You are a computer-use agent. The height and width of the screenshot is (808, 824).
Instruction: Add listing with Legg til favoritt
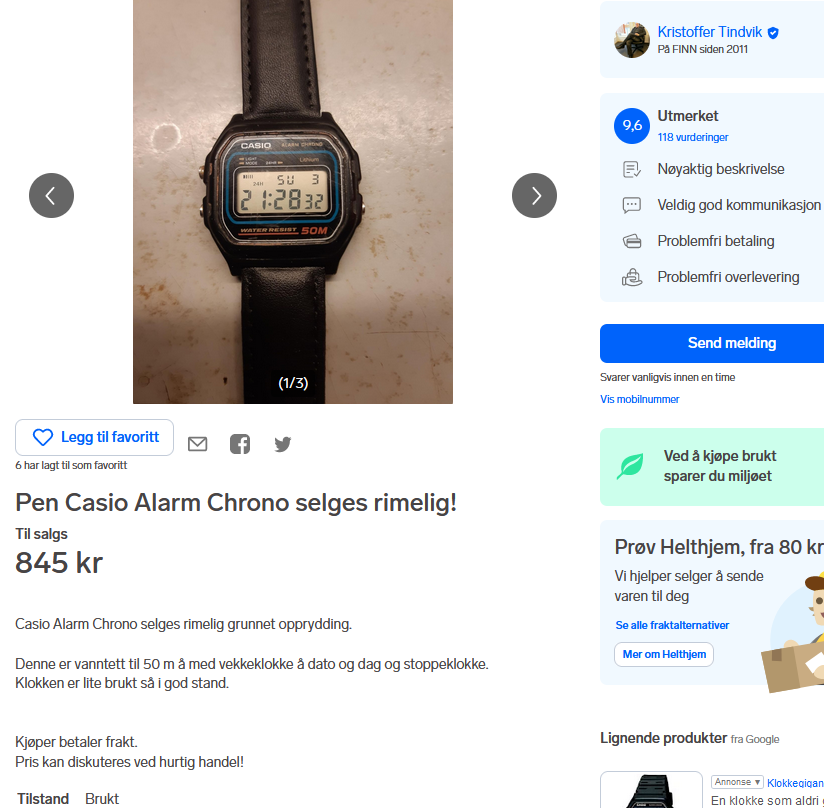point(95,437)
